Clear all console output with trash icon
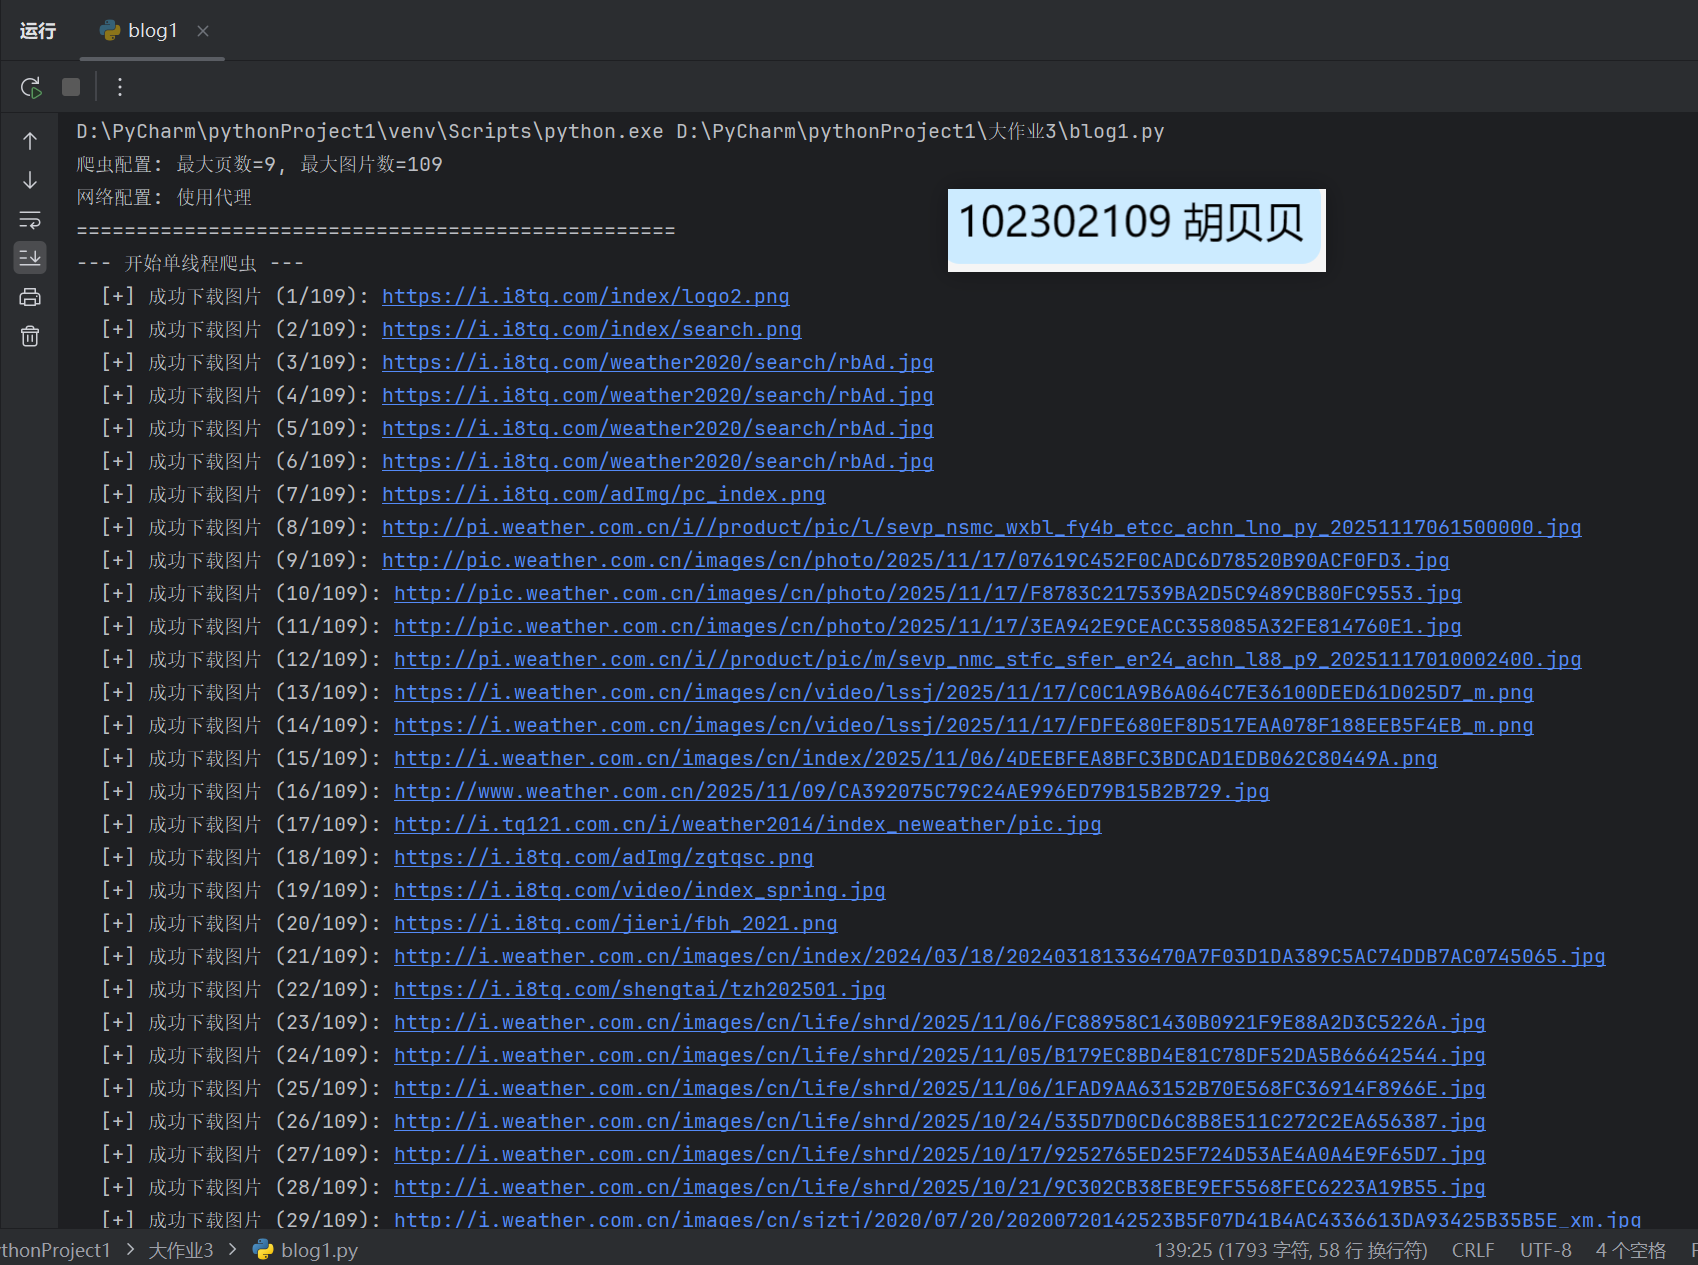This screenshot has width=1698, height=1265. (30, 336)
